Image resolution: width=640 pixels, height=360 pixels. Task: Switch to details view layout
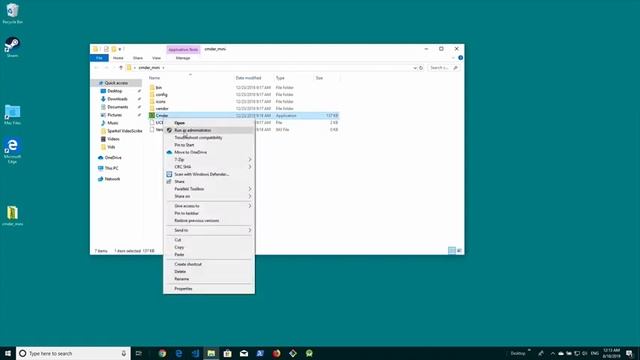(451, 251)
